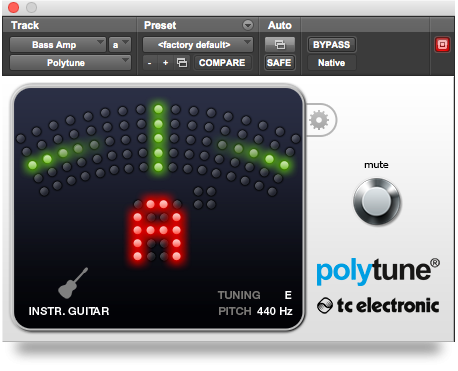Open the PolyTune settings gear

coord(319,120)
